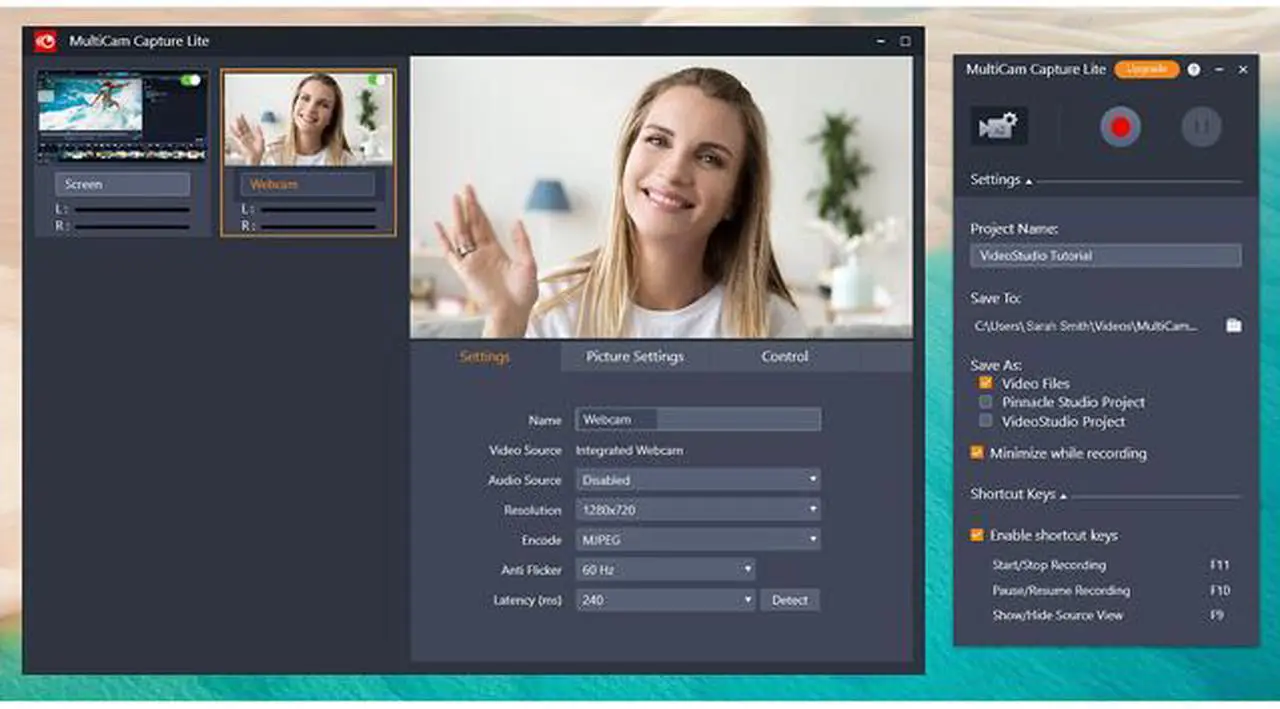
Task: Click the pause recording button
Action: pos(1201,127)
